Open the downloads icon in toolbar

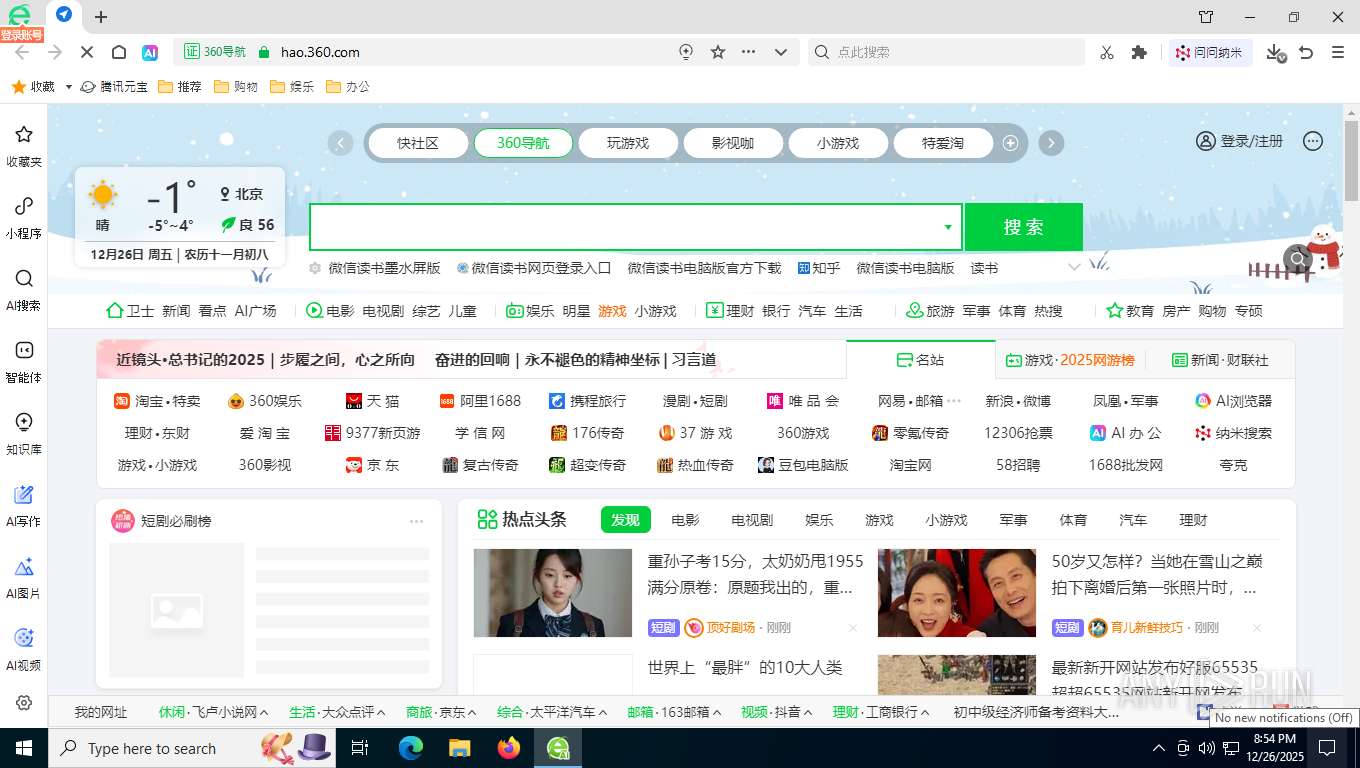pos(1275,52)
